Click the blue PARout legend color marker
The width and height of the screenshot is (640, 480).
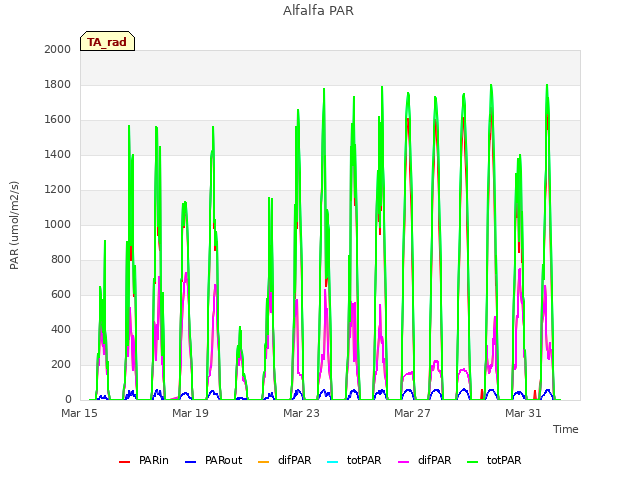click(191, 462)
